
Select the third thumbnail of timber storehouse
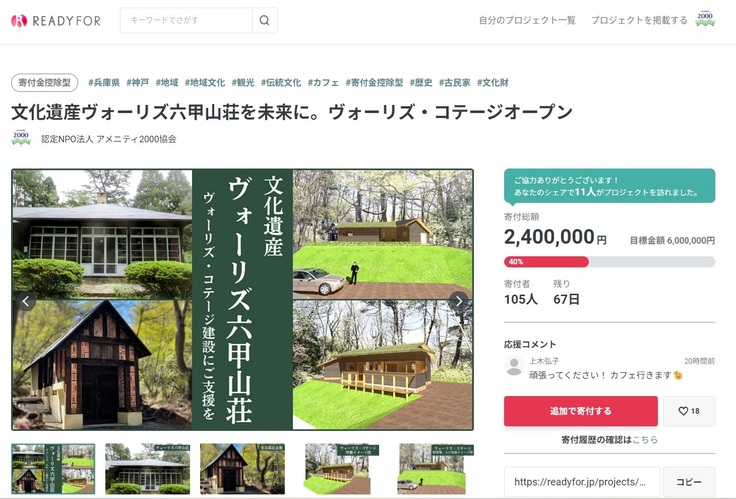pyautogui.click(x=242, y=468)
